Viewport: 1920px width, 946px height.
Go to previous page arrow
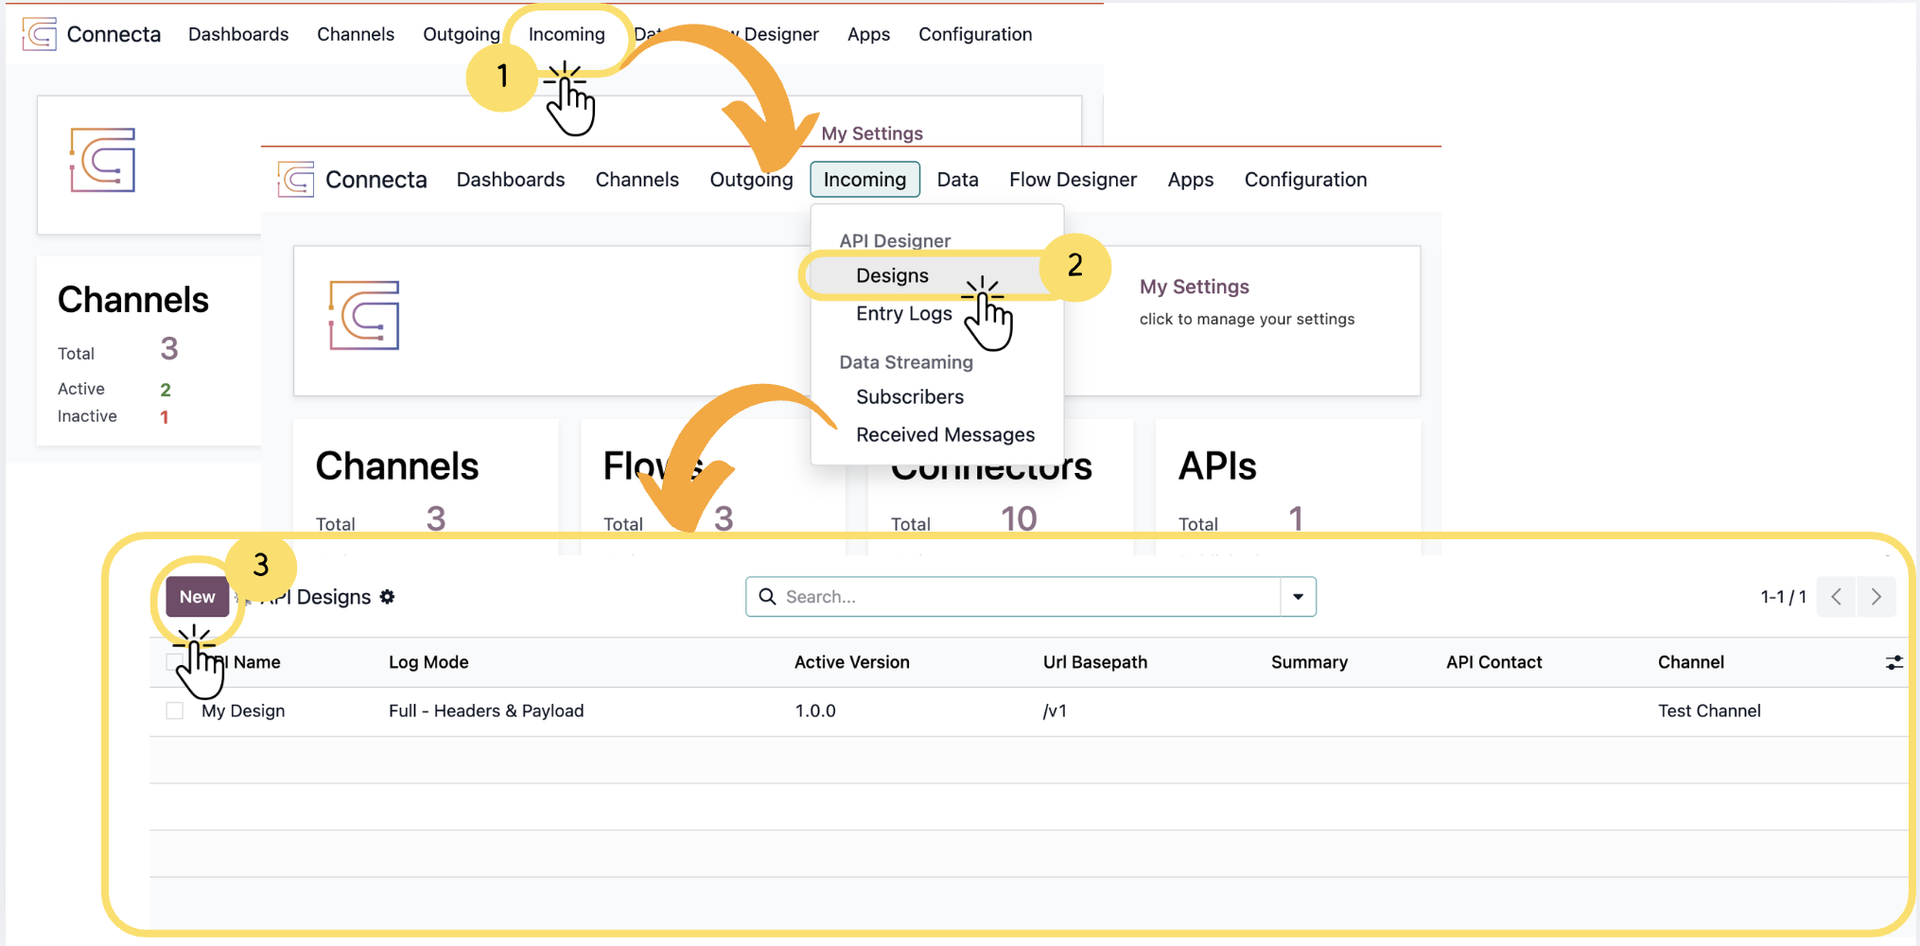(1836, 597)
